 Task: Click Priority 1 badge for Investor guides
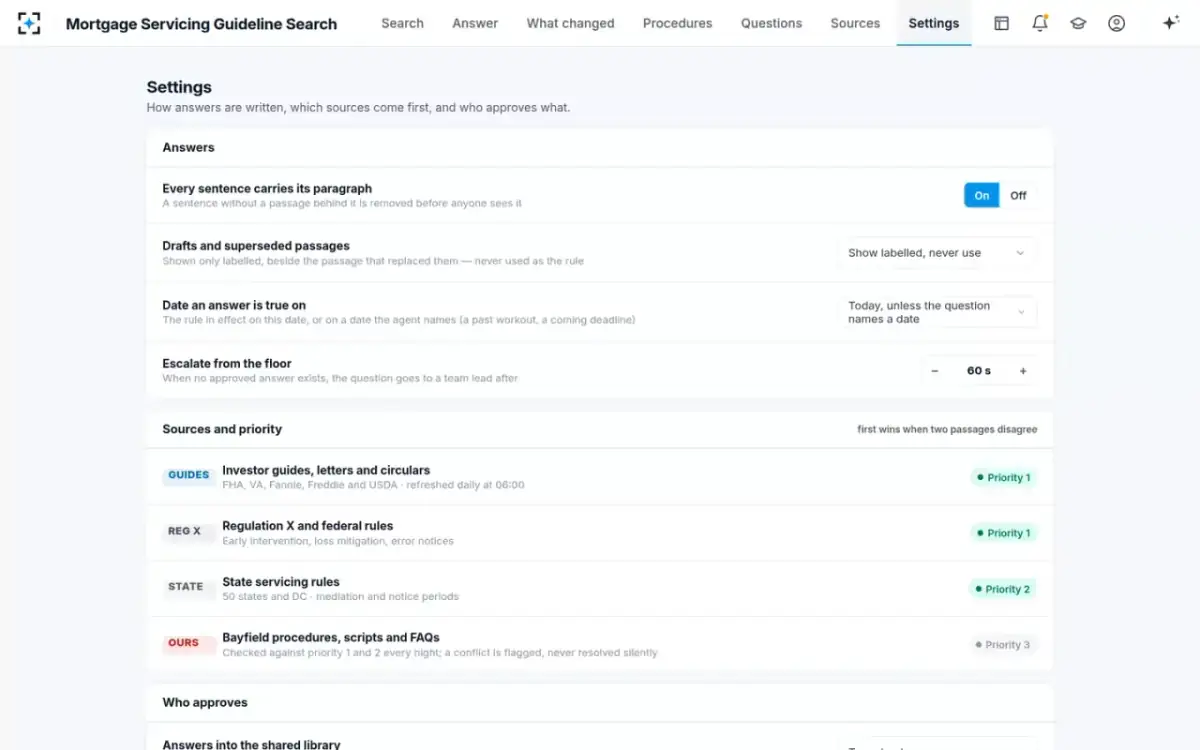point(1003,477)
